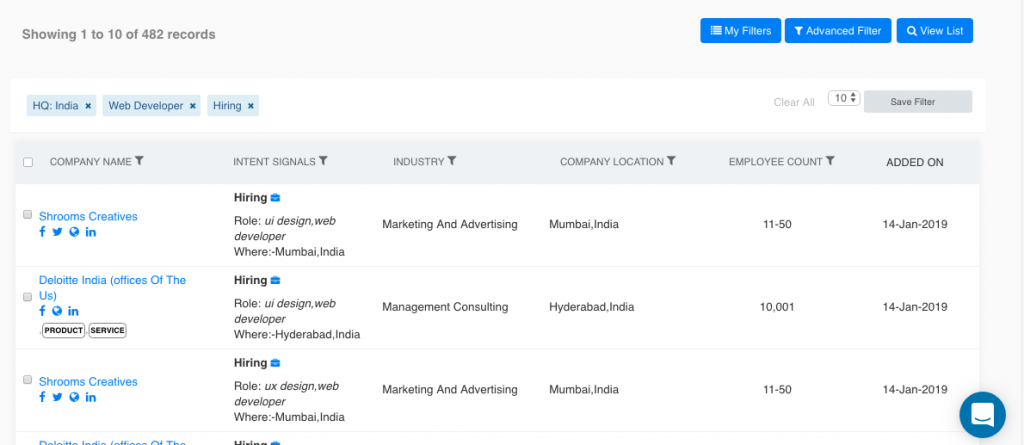Open LinkedIn icon in ux design Shrooms row
Screen dimensions: 1024x445
point(91,397)
